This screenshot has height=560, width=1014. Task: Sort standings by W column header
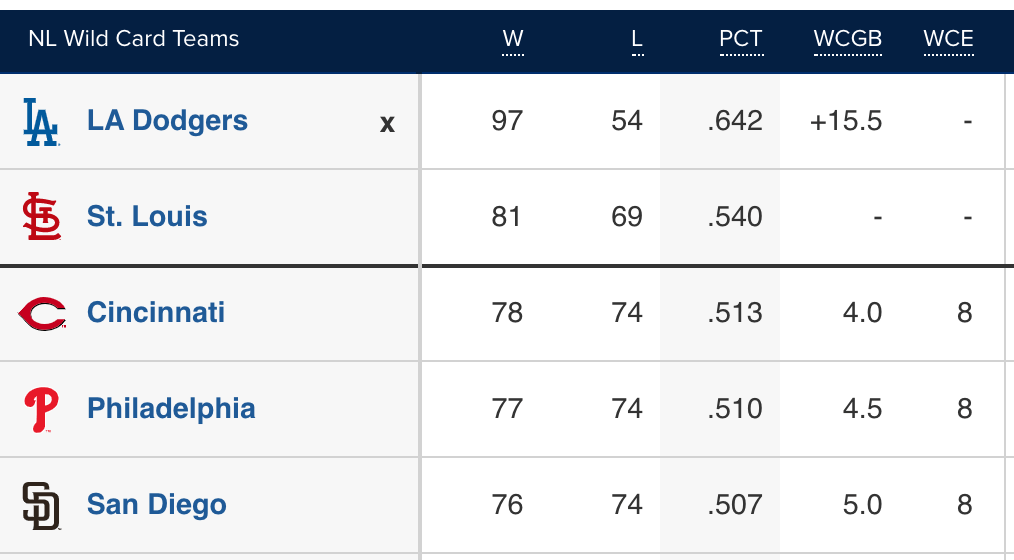513,39
